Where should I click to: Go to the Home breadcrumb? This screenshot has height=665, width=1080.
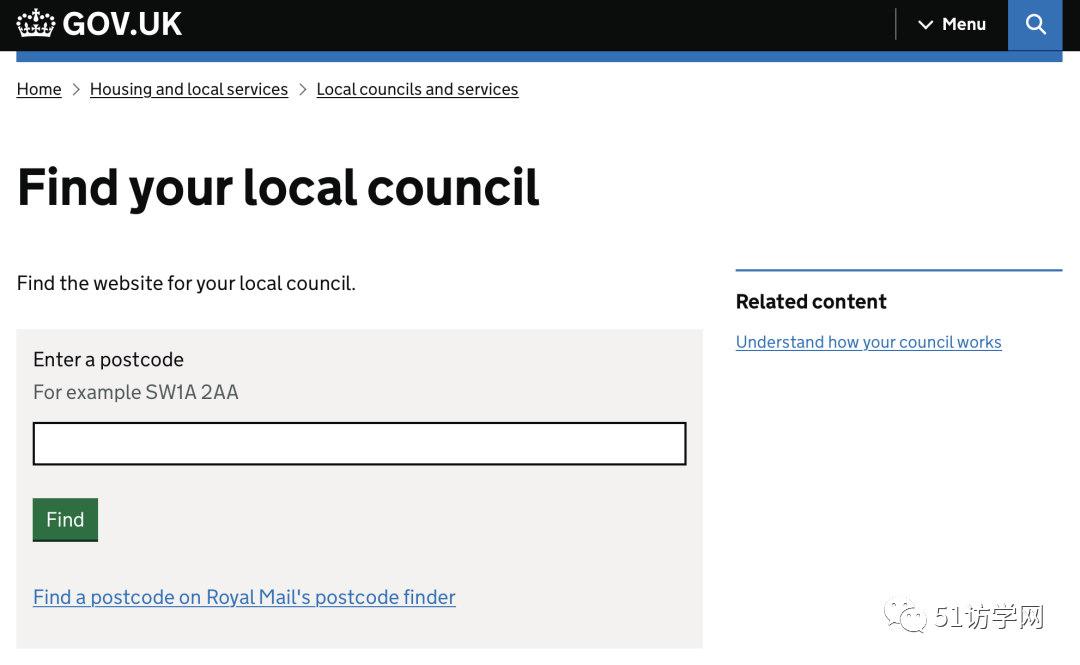pos(39,90)
